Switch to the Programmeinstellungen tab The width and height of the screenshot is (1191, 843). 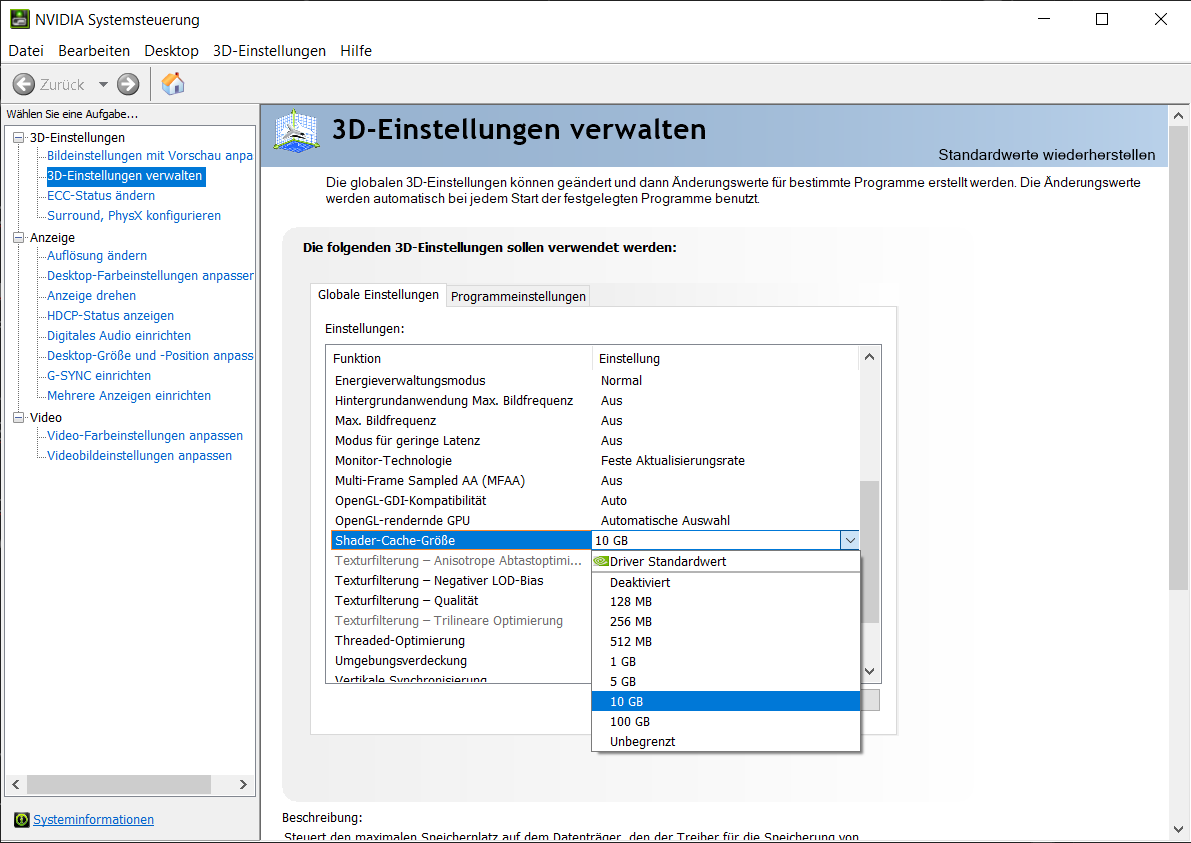[518, 296]
